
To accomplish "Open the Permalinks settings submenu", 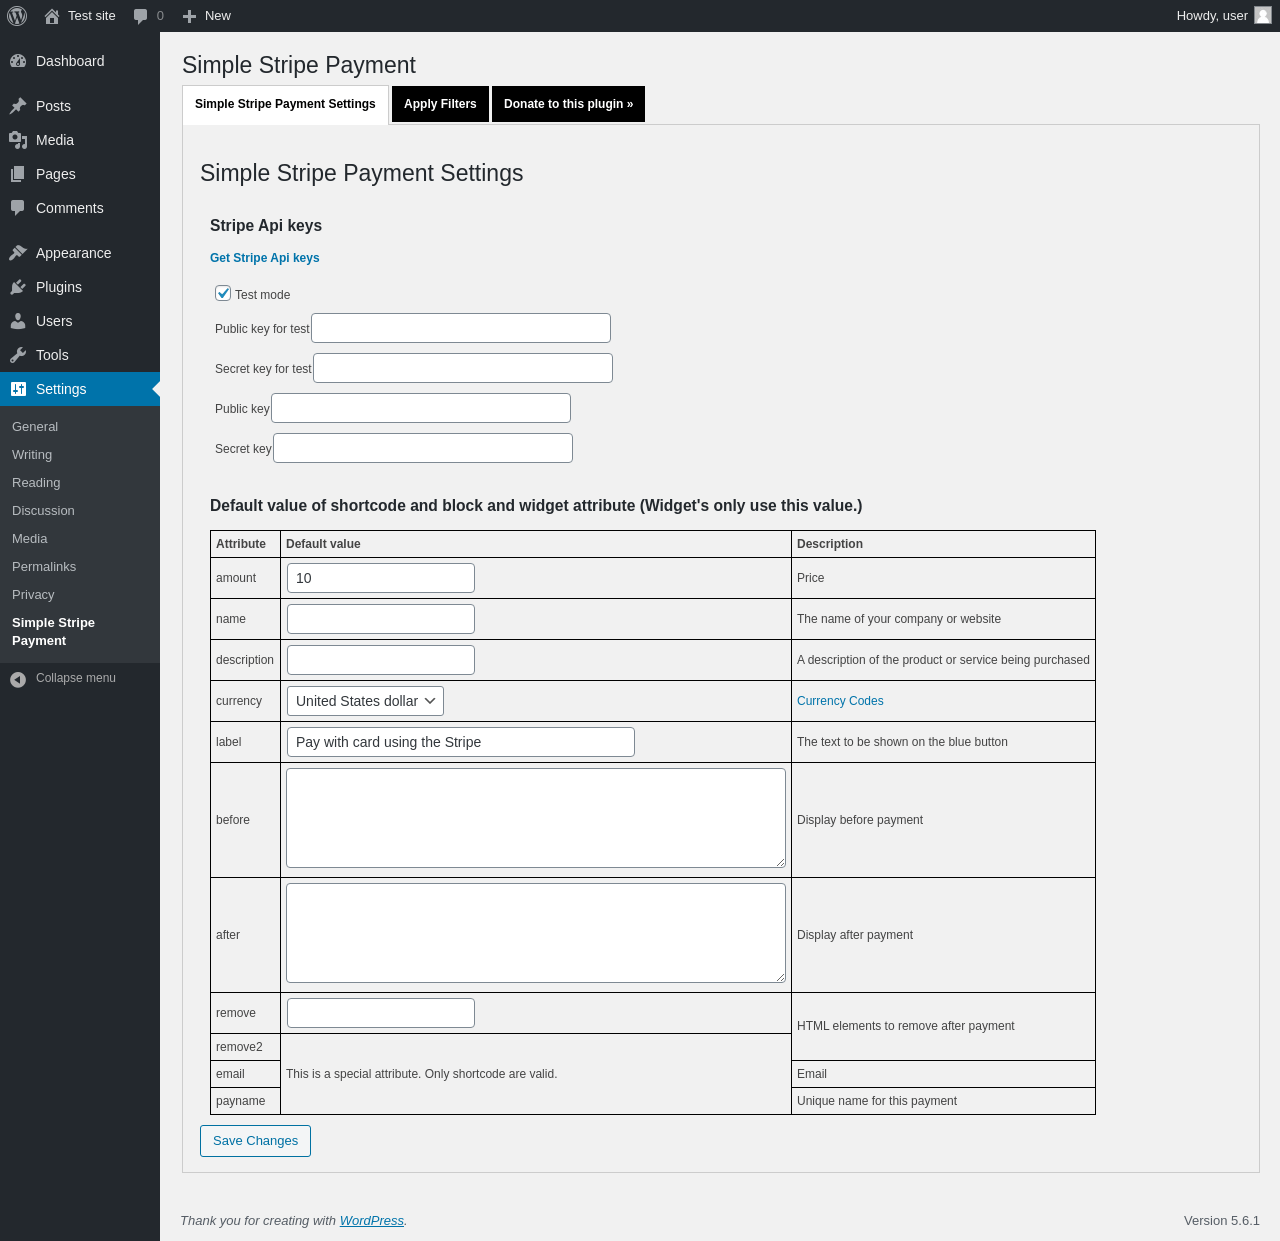I will (x=44, y=567).
